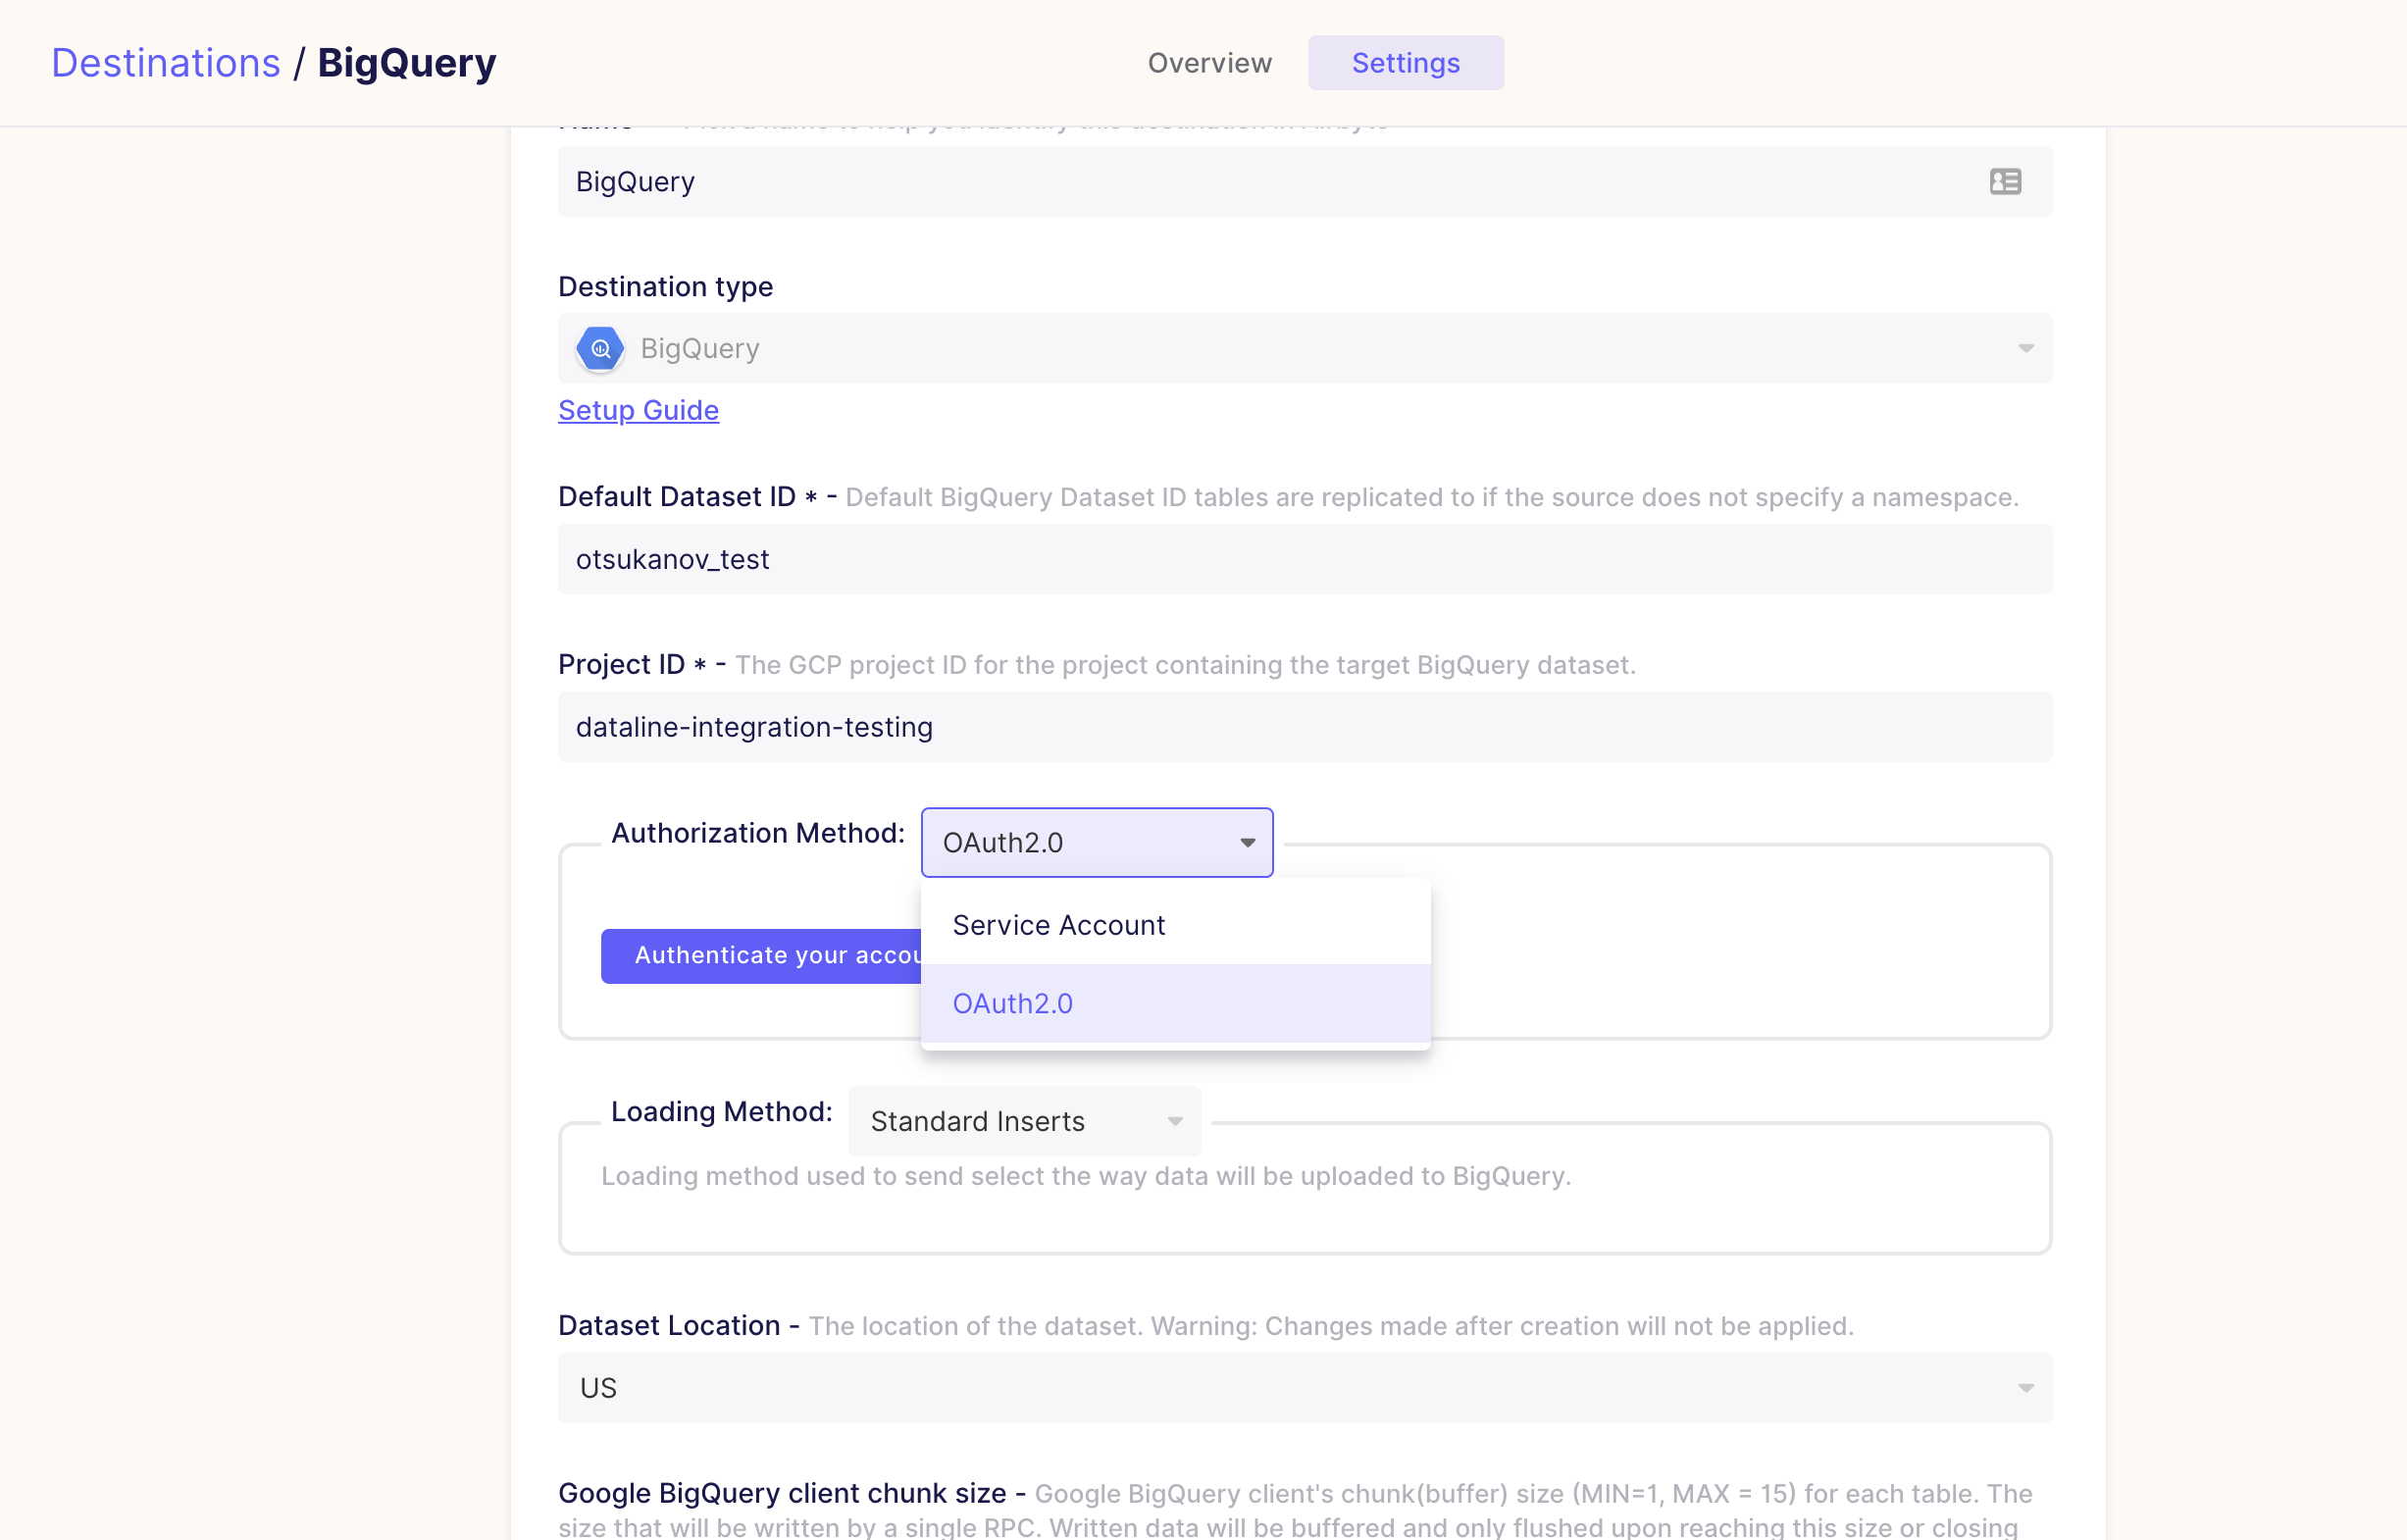Switch to the Overview tab
The height and width of the screenshot is (1540, 2407).
pos(1209,62)
